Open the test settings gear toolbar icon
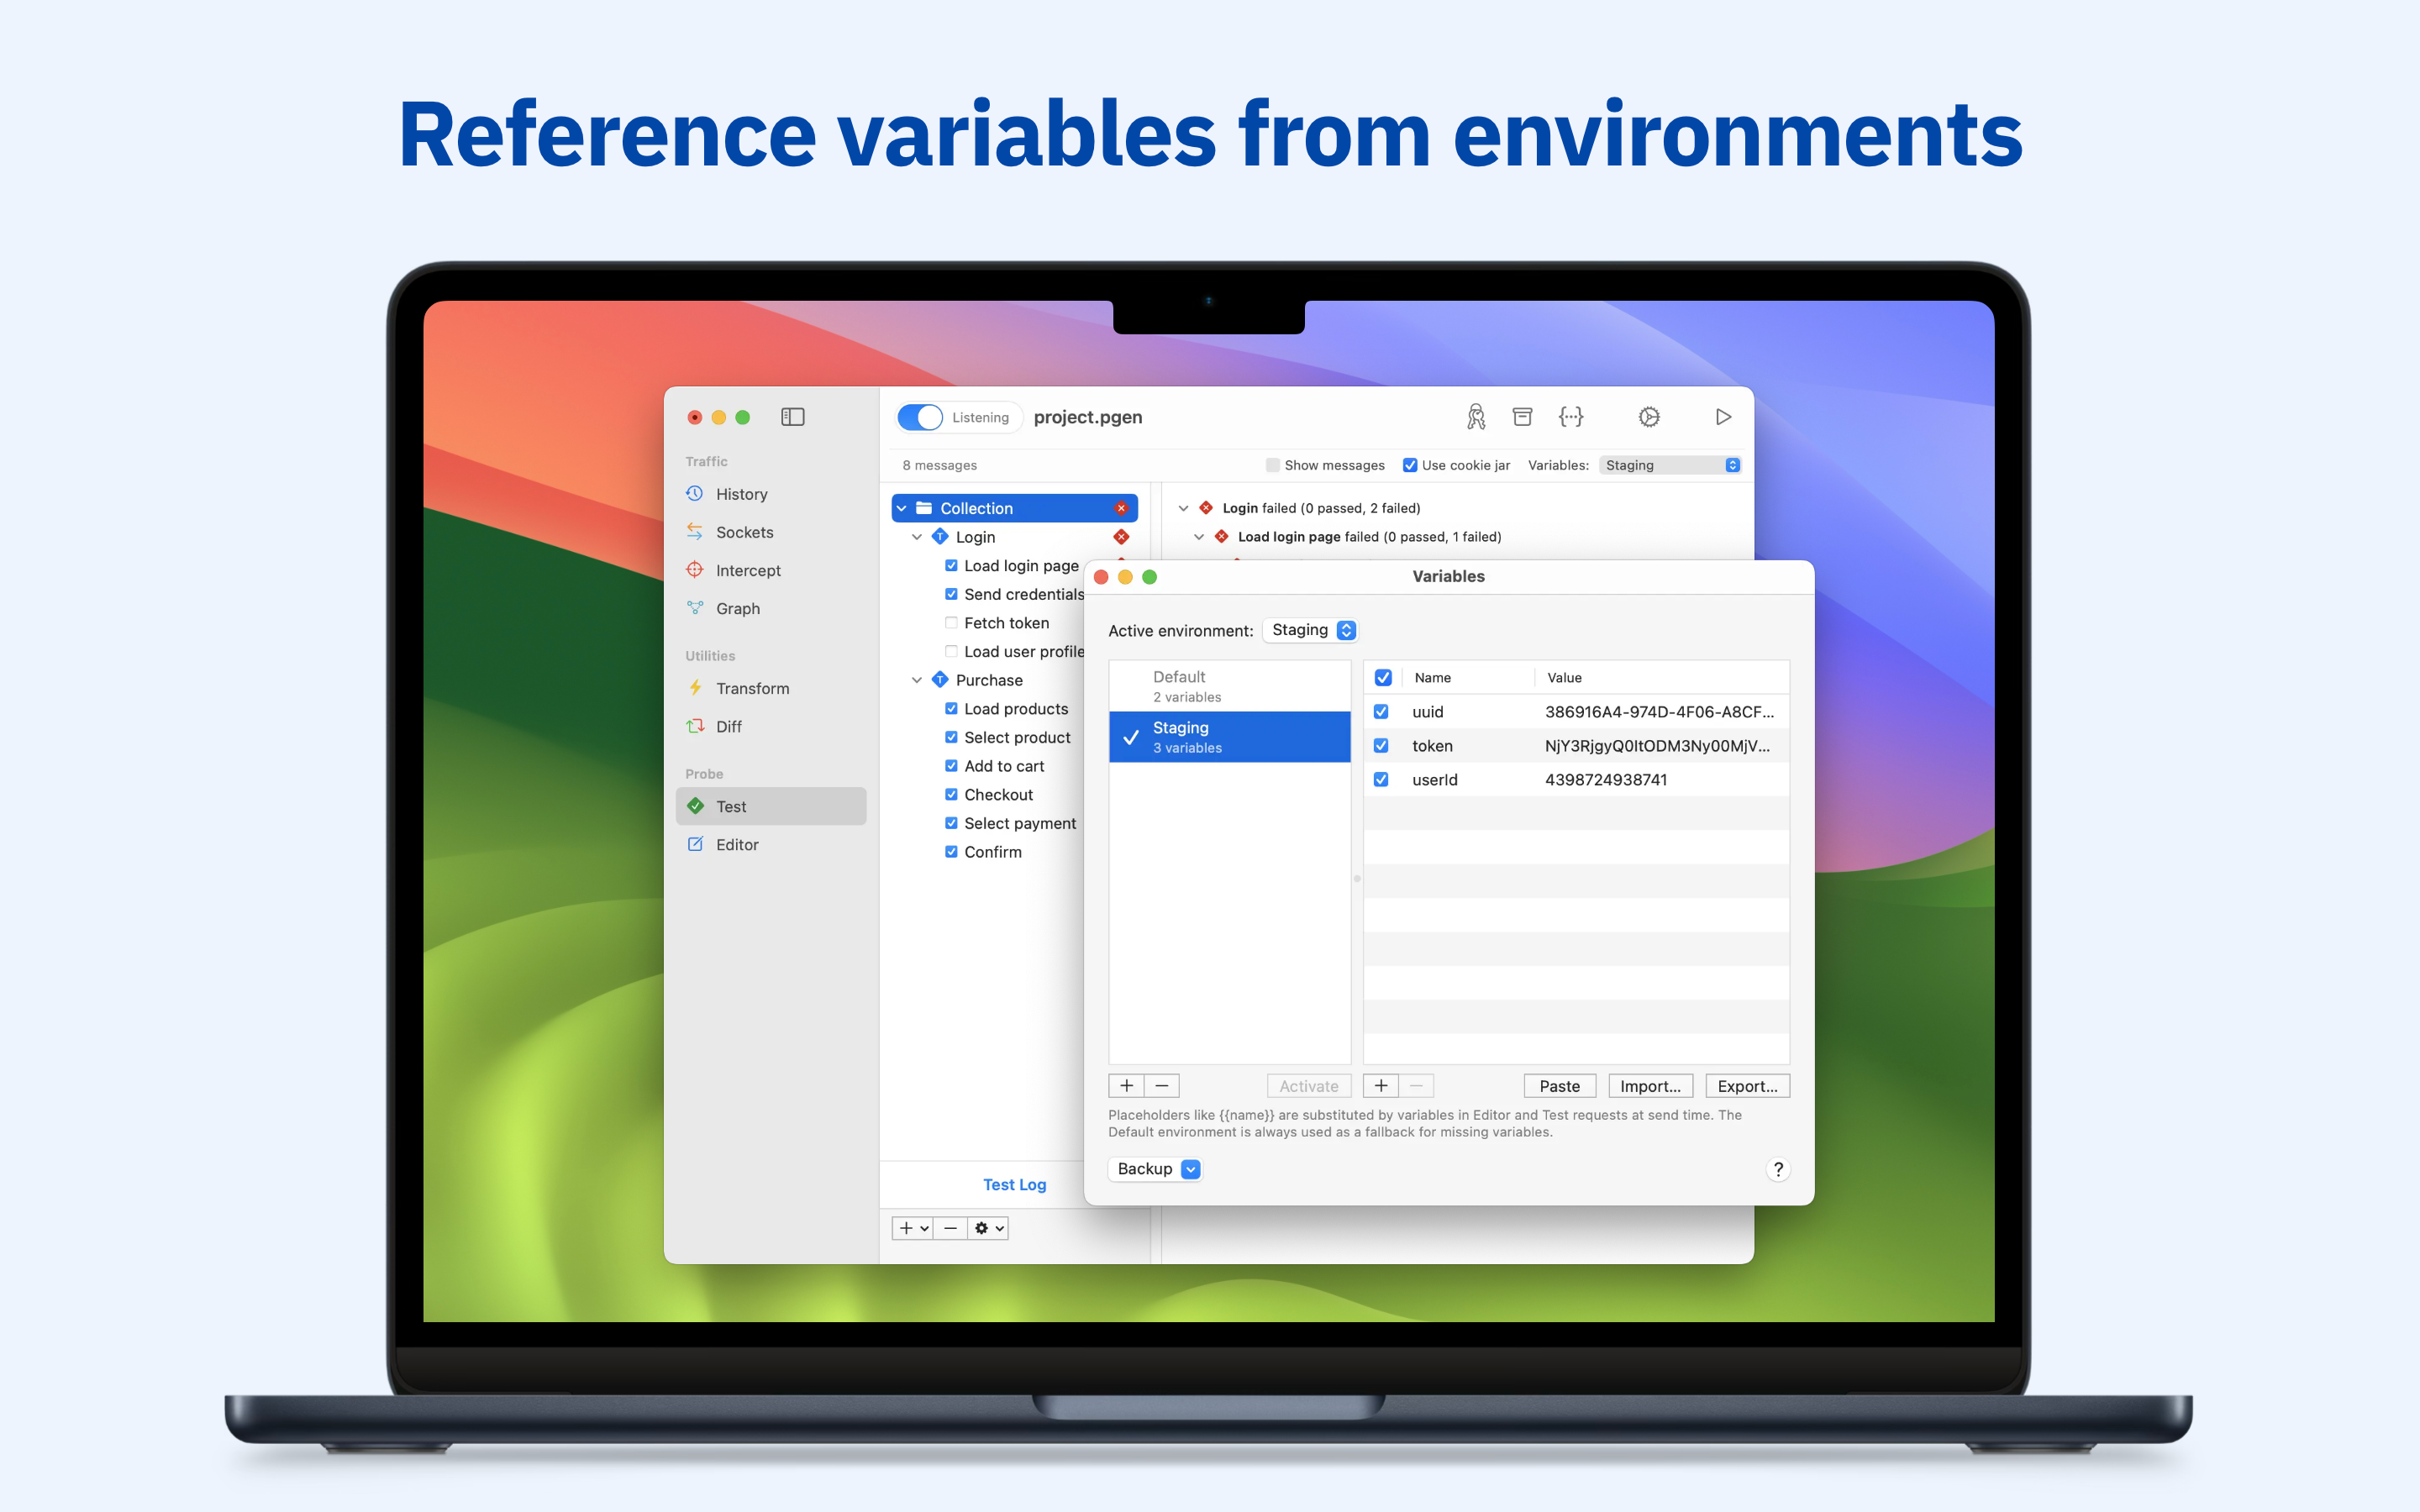This screenshot has height=1512, width=2420. click(1649, 417)
